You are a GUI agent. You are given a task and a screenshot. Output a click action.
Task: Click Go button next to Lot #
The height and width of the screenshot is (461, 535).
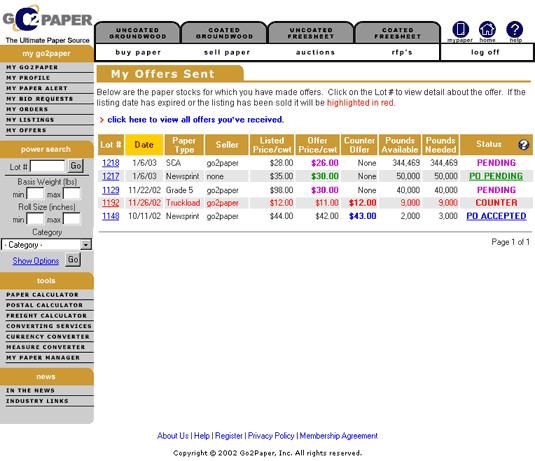pos(76,166)
